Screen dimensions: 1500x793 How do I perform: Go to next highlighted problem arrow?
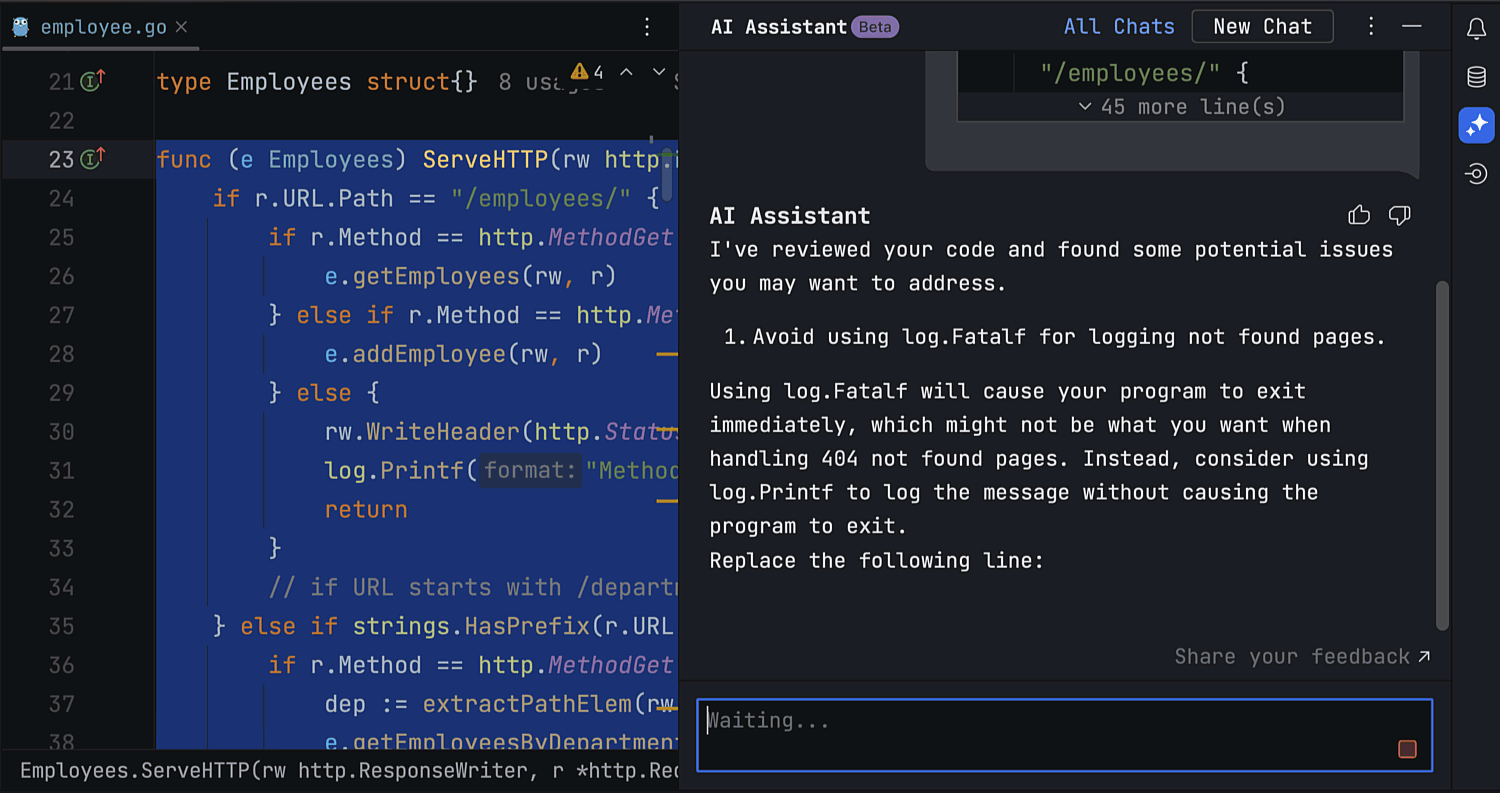(x=658, y=72)
